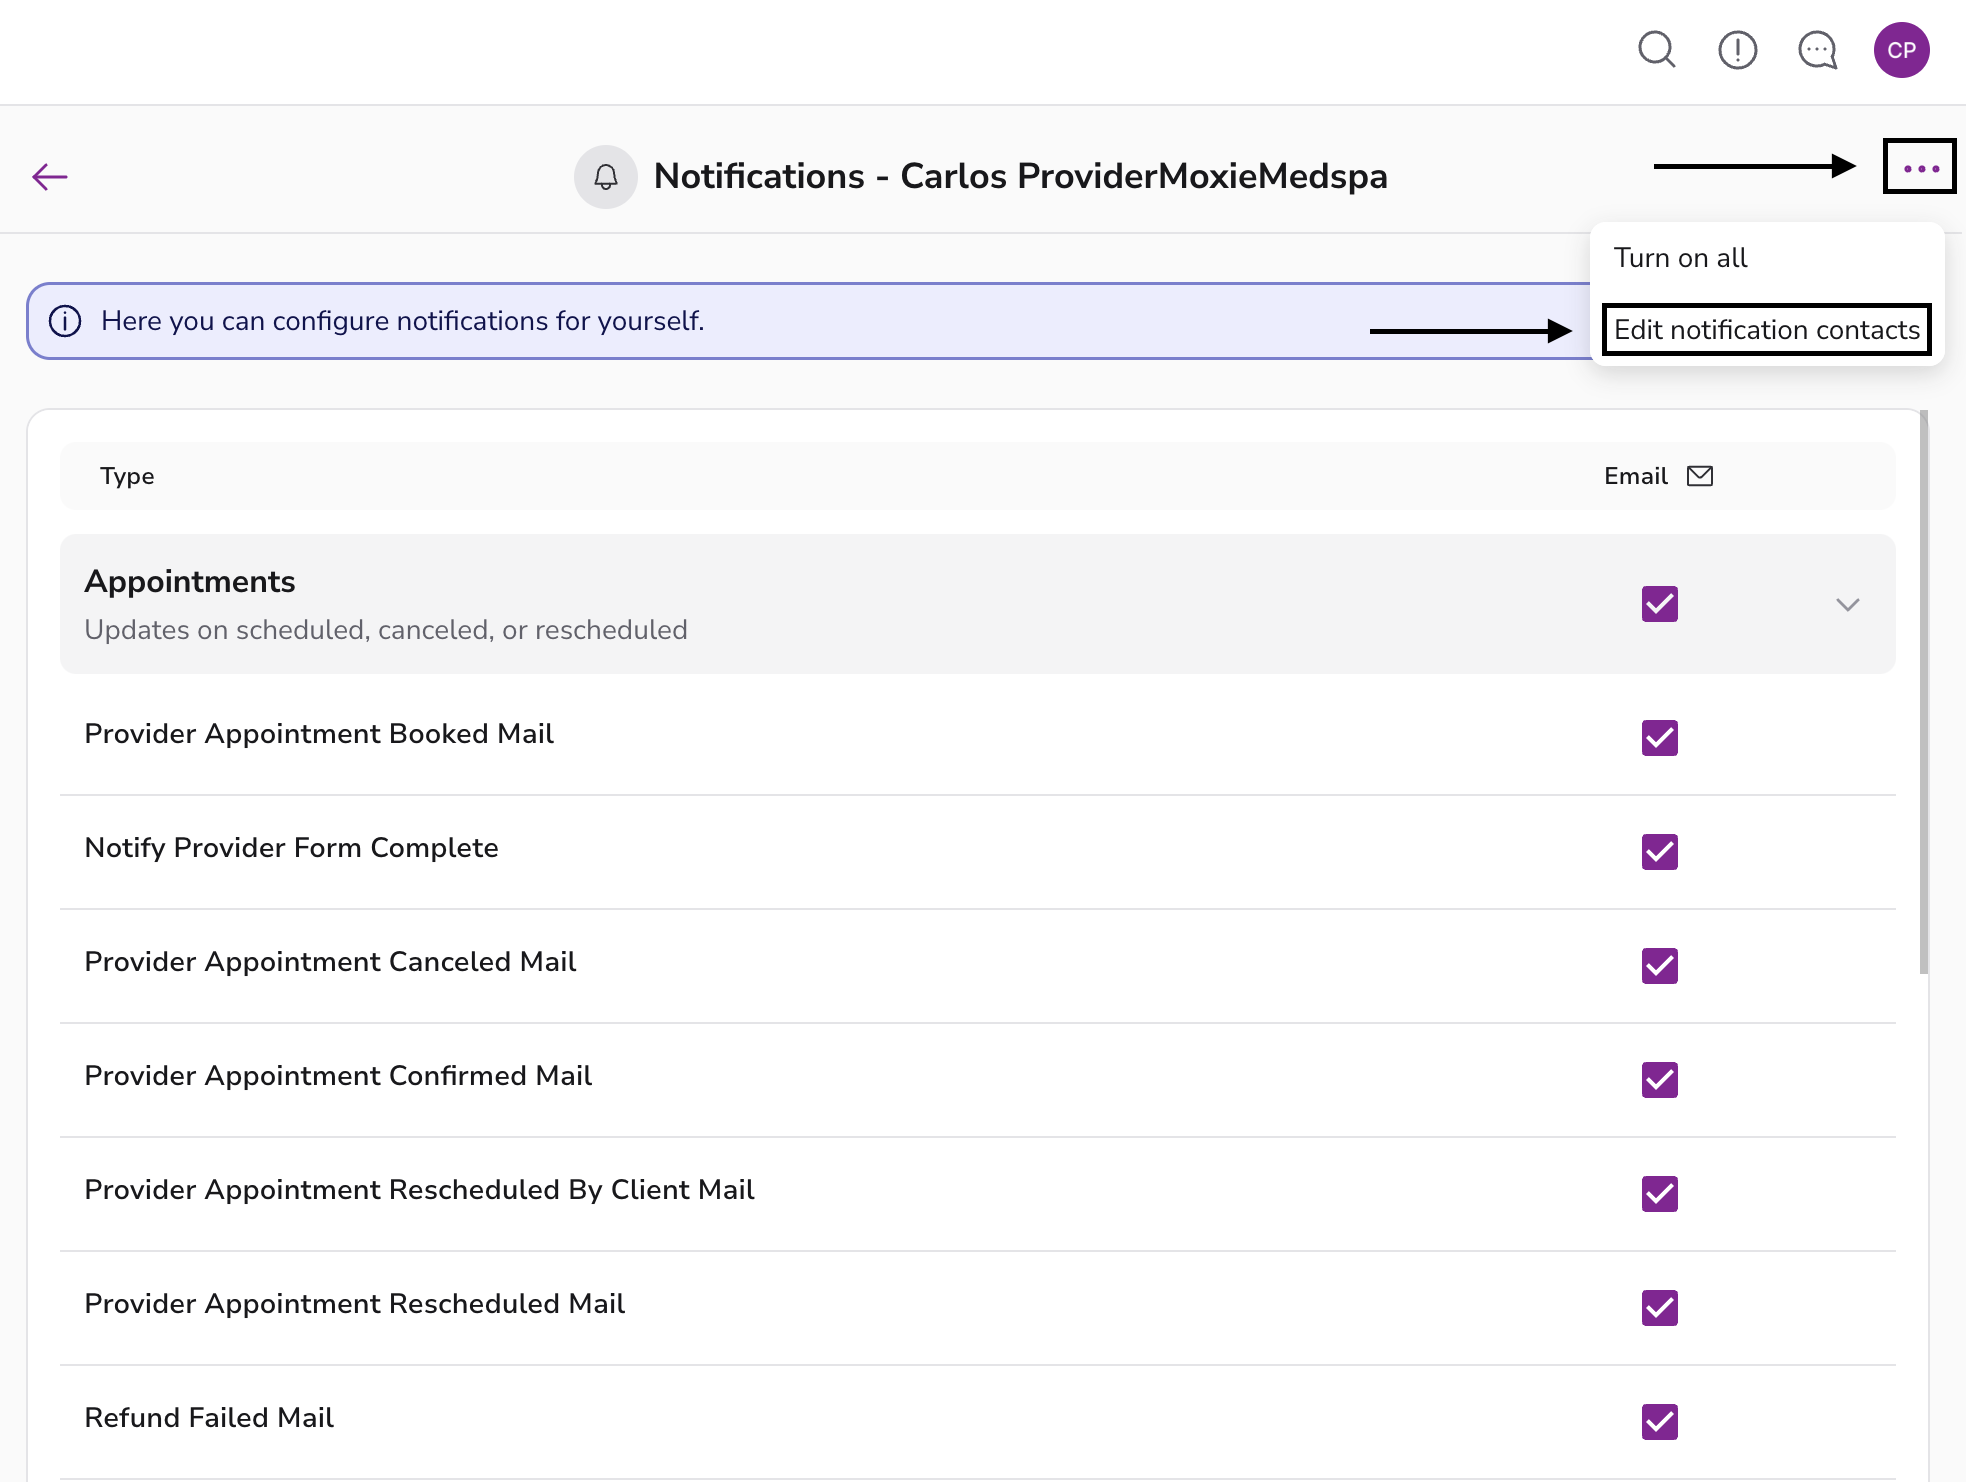Click the Appointments section header
Viewport: 1966px width, 1482px height.
189,582
